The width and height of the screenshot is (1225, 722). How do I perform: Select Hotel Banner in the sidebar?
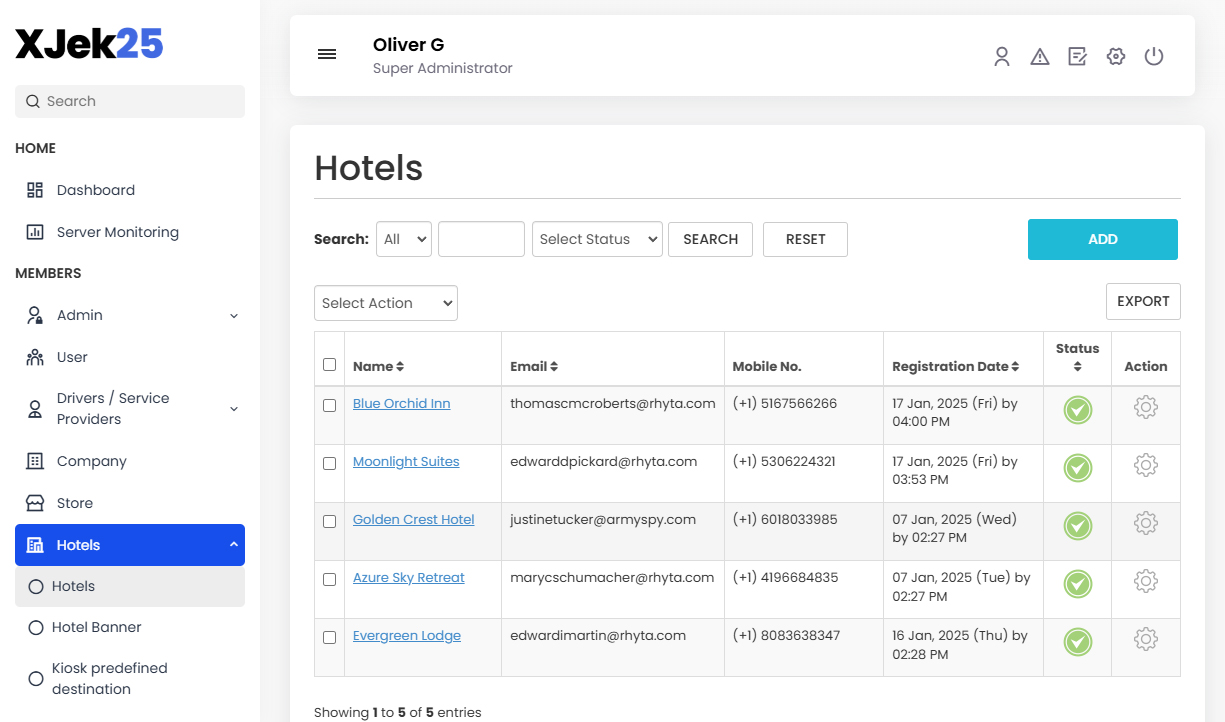point(95,627)
